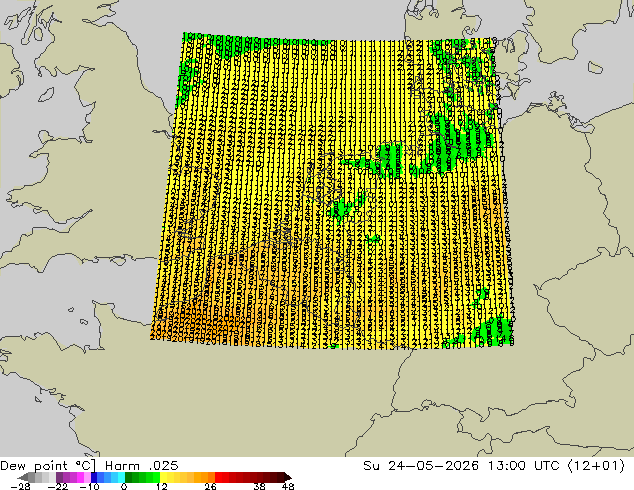Click the 48 legend value label
The image size is (634, 490).
click(288, 486)
